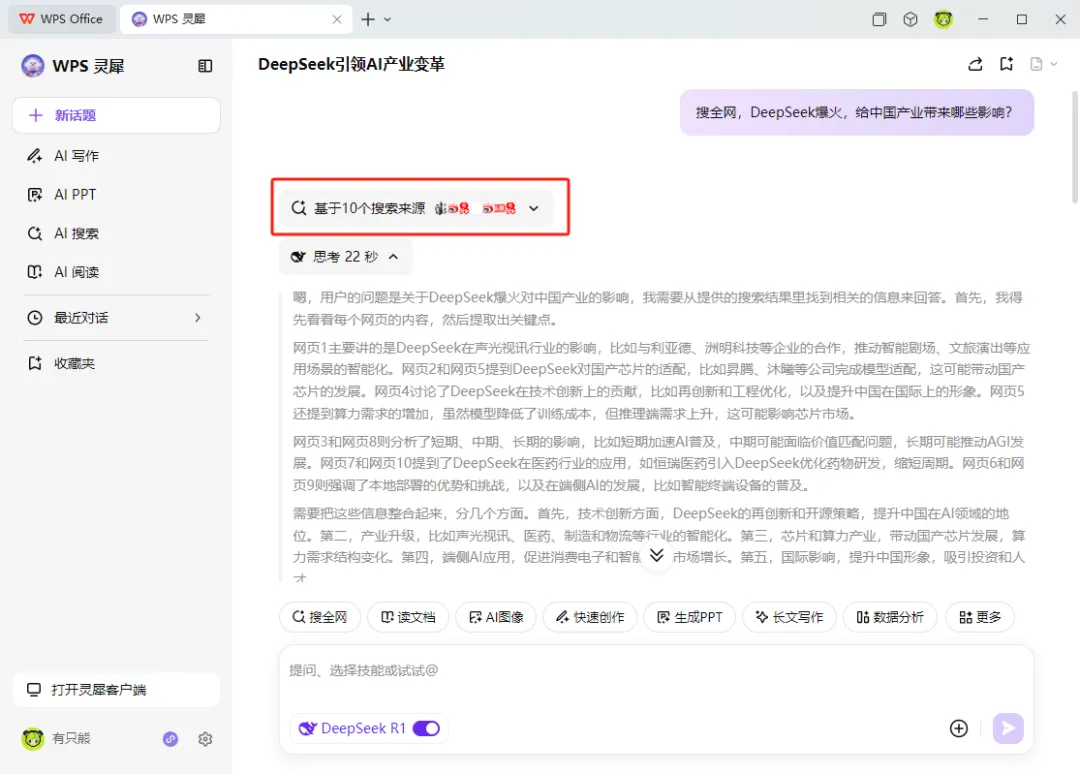This screenshot has height=774, width=1080.
Task: Open AI 阅读 from sidebar
Action: coord(76,272)
